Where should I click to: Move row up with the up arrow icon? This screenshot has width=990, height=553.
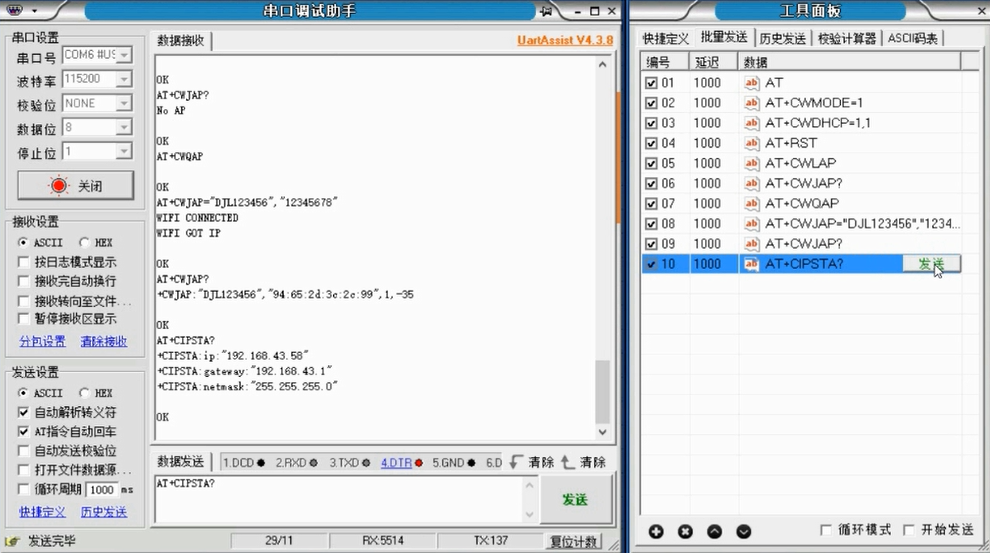(x=714, y=532)
